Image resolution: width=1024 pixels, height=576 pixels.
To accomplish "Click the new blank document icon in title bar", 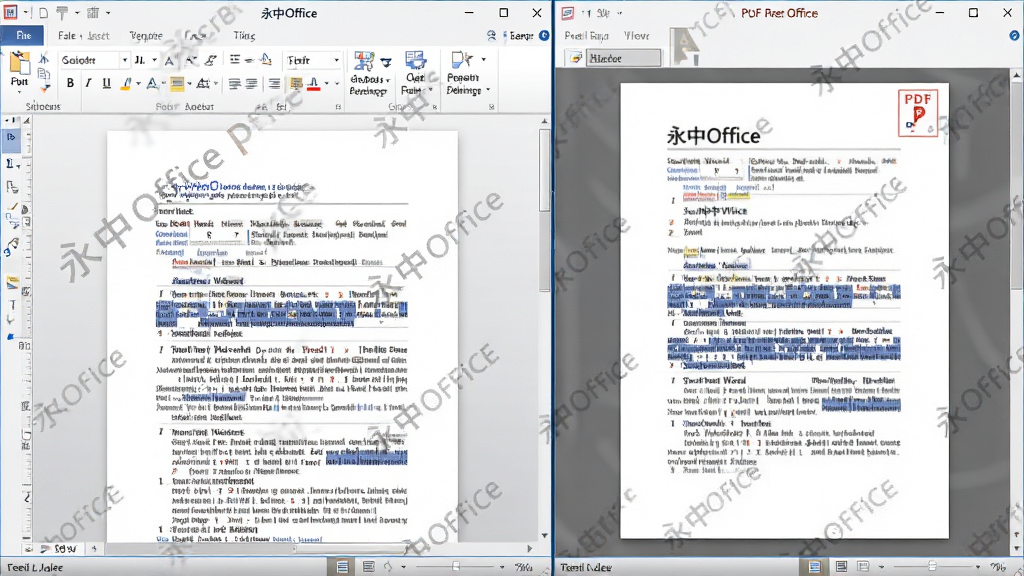I will [x=43, y=12].
